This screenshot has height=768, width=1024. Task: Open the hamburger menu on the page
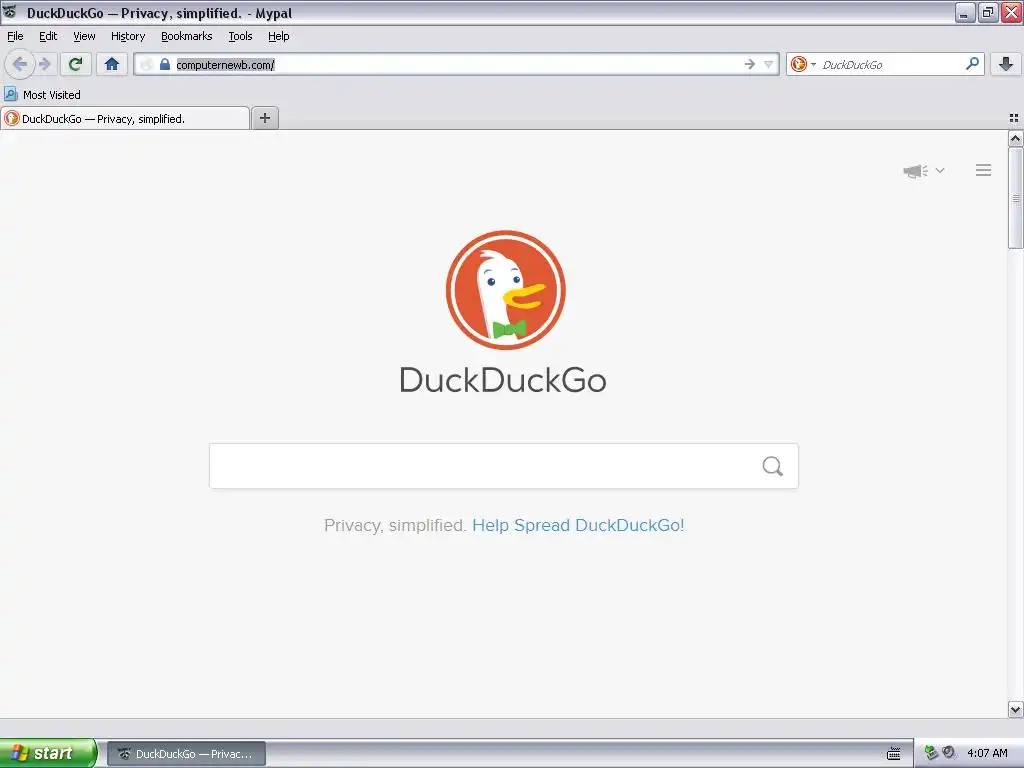tap(984, 170)
